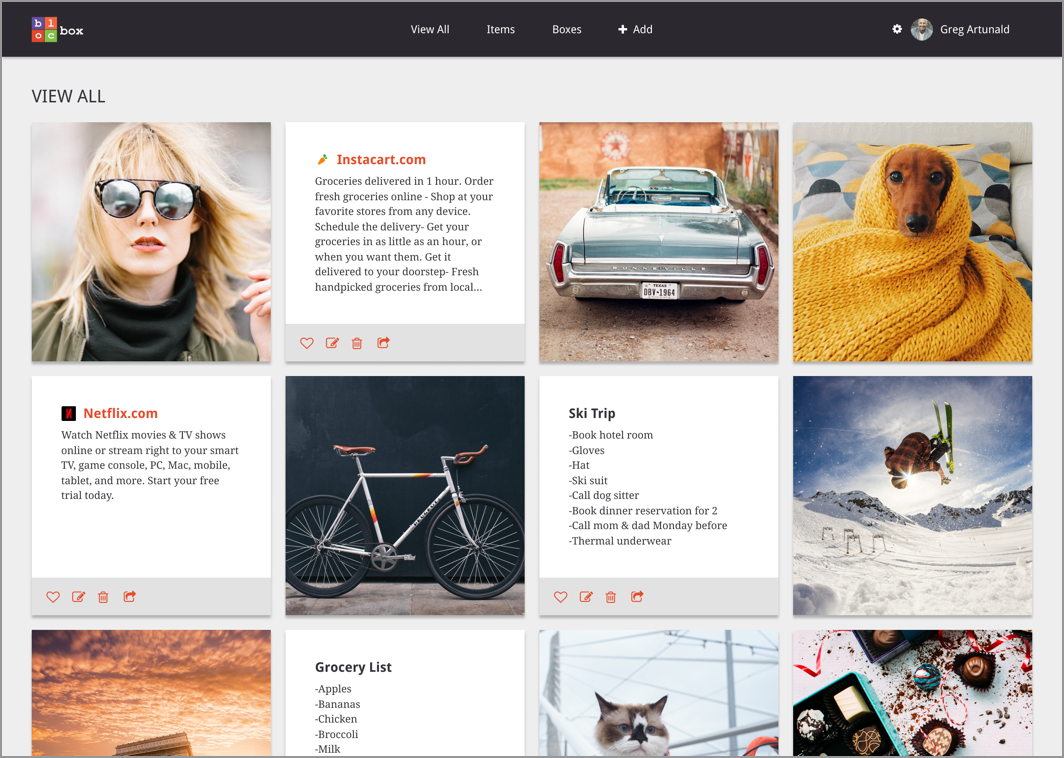The width and height of the screenshot is (1064, 758).
Task: Click "-Call dog sitter" line
Action: [604, 495]
